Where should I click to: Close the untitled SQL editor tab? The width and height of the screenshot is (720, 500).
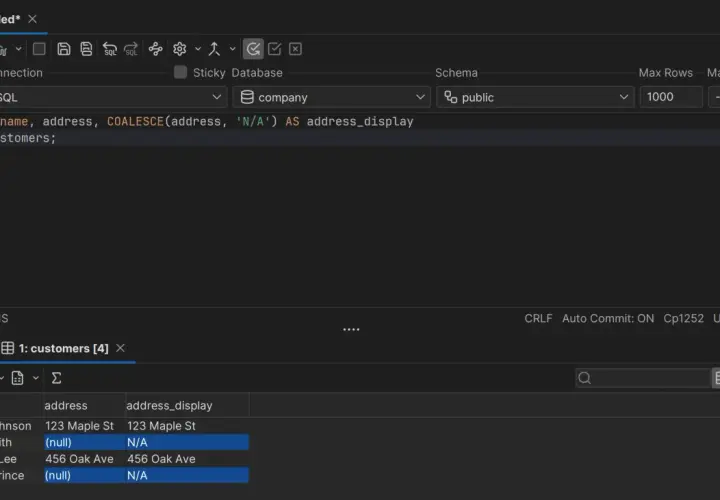click(x=32, y=19)
